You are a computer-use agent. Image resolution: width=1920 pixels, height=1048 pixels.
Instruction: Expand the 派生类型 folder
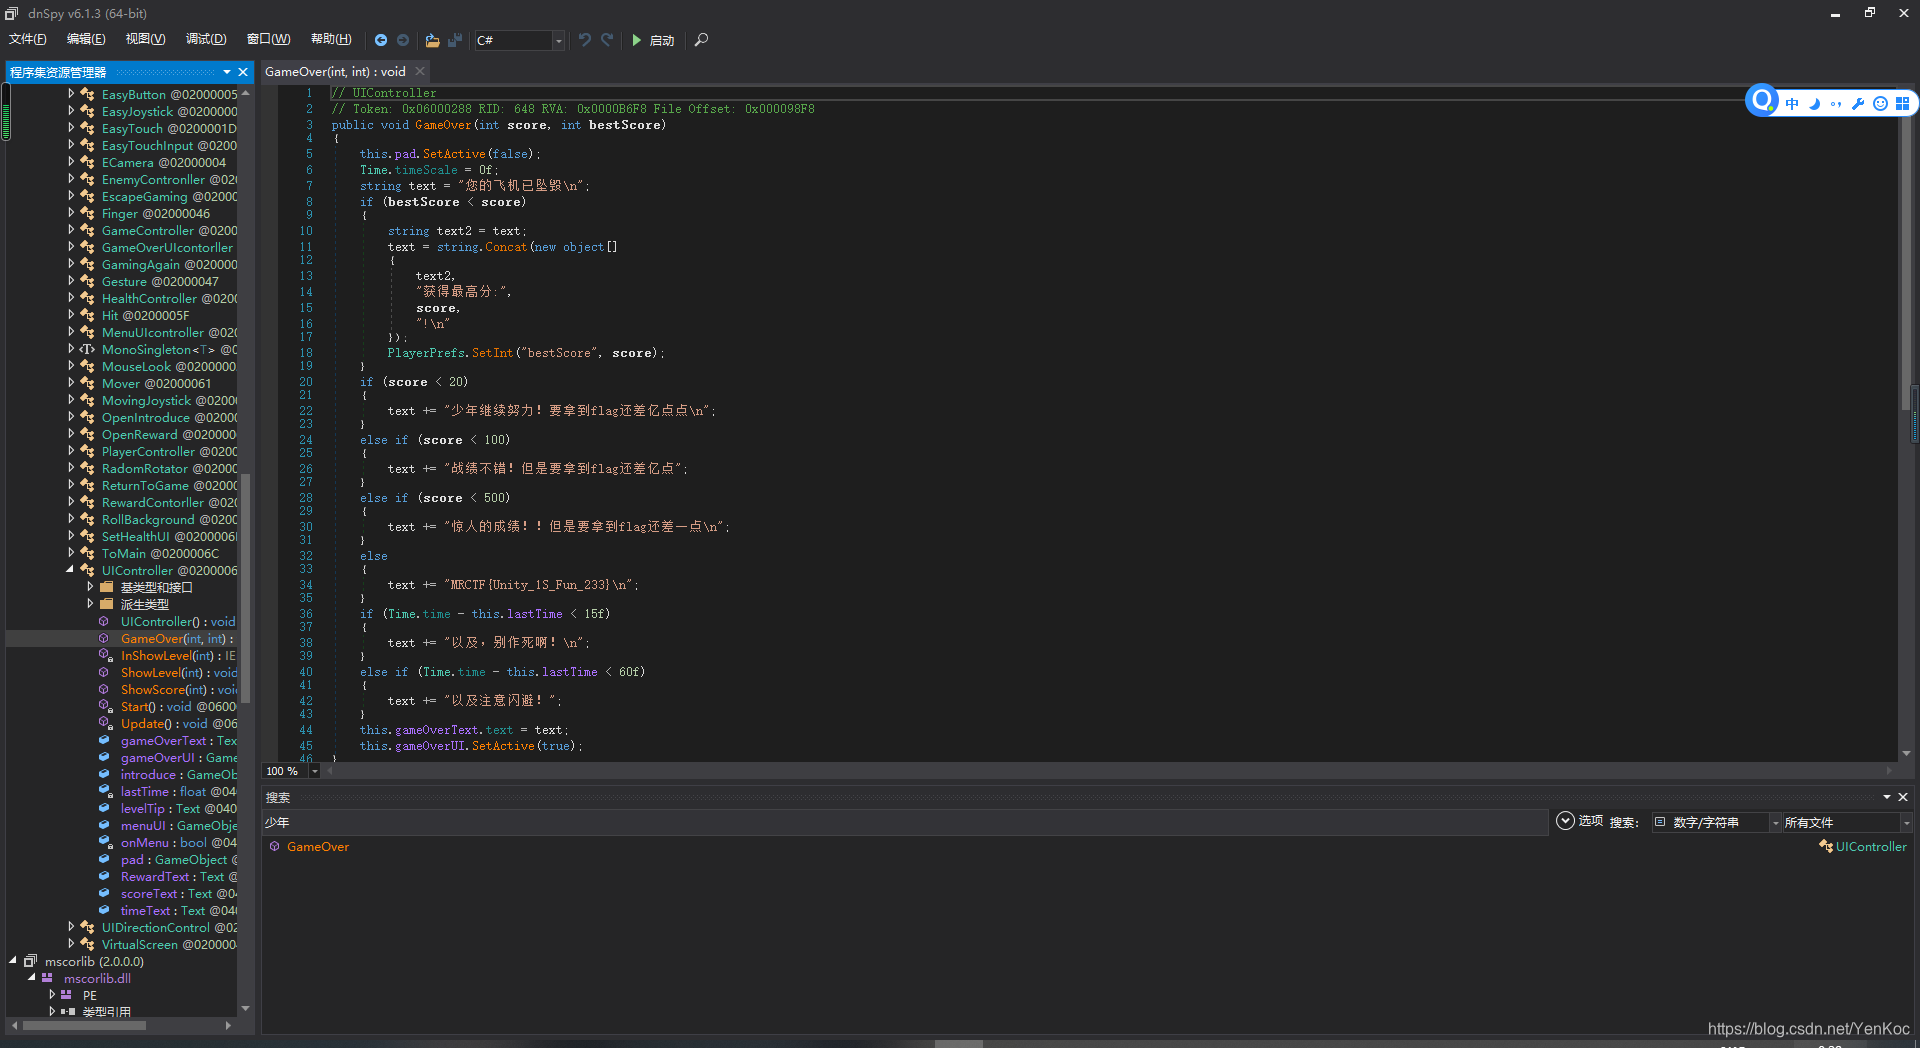(90, 604)
